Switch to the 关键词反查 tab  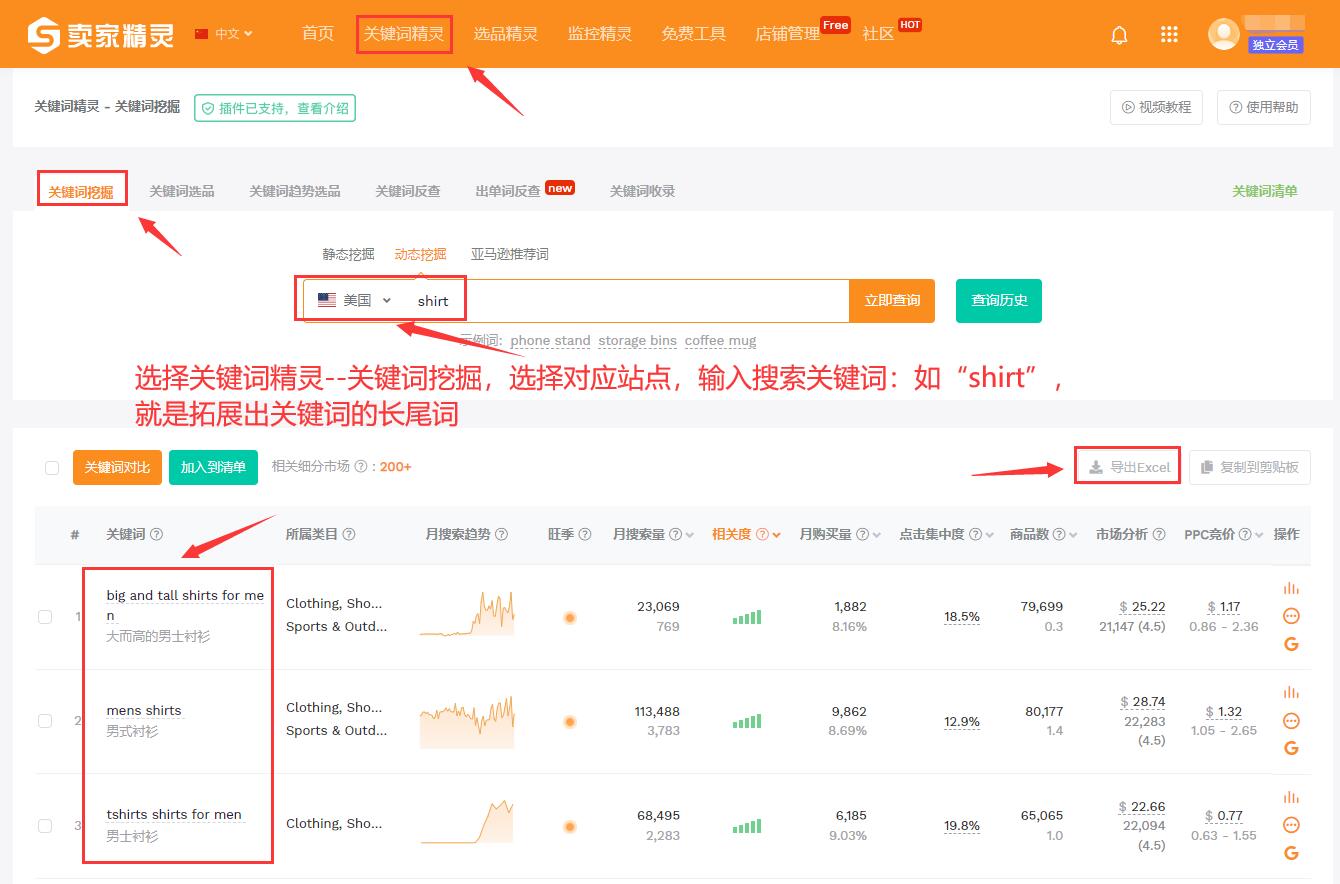pos(406,189)
